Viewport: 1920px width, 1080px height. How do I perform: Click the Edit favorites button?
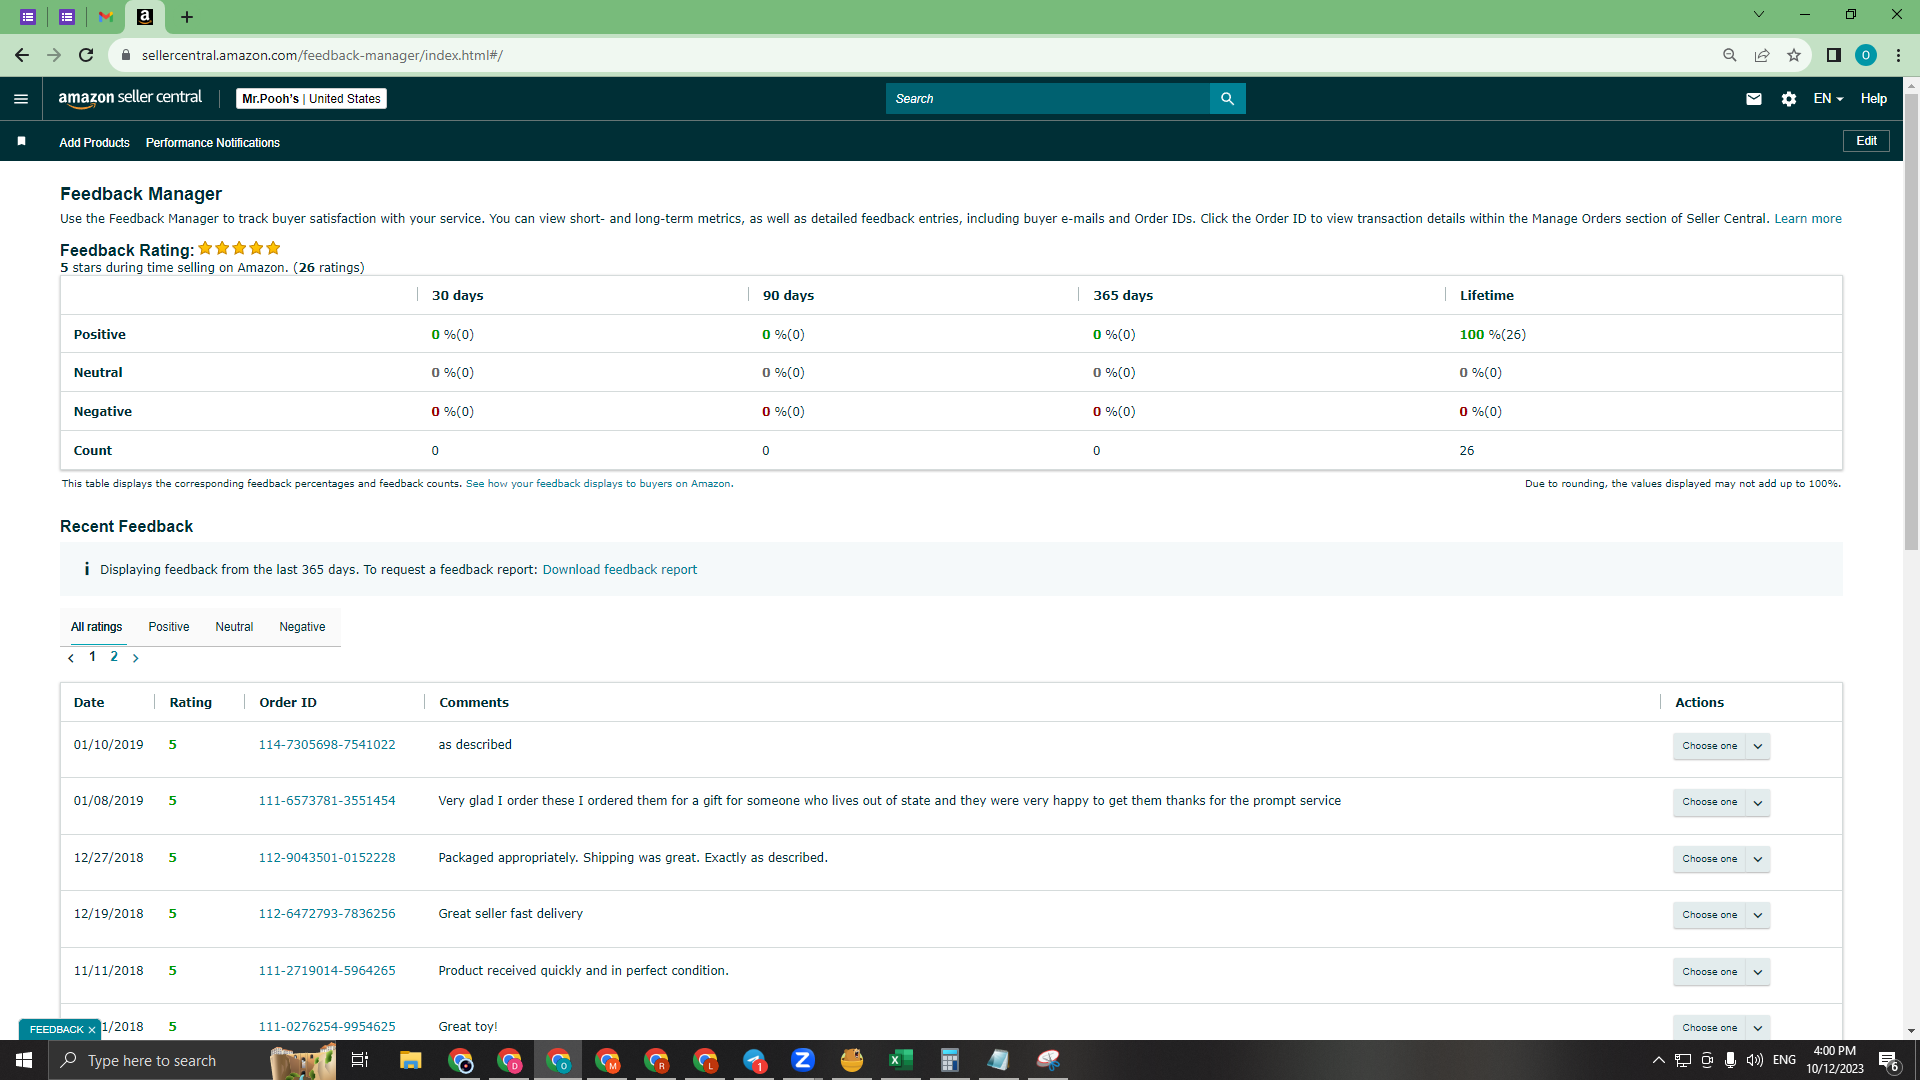click(x=1866, y=141)
